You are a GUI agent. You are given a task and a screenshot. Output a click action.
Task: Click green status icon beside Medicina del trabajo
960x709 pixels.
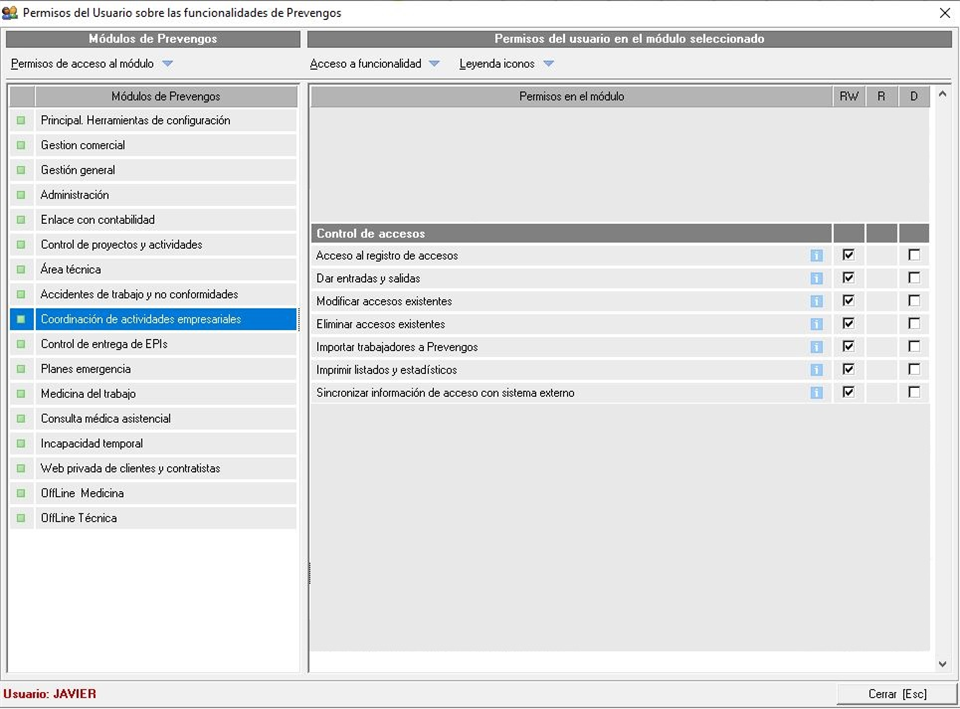(x=21, y=394)
